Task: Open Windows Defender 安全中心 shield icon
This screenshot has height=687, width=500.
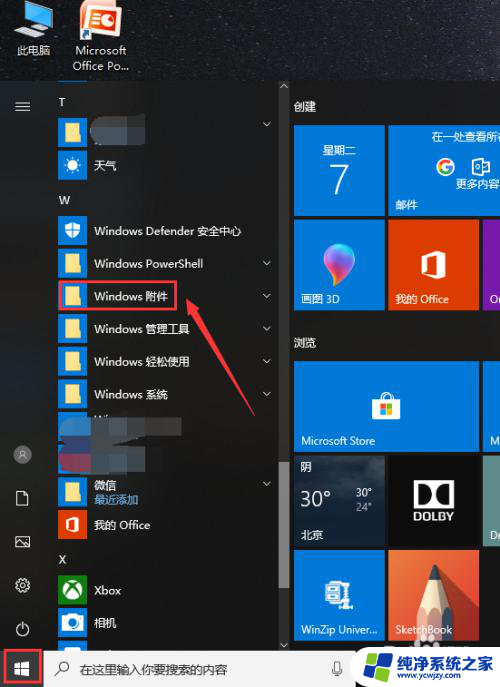Action: pyautogui.click(x=73, y=230)
